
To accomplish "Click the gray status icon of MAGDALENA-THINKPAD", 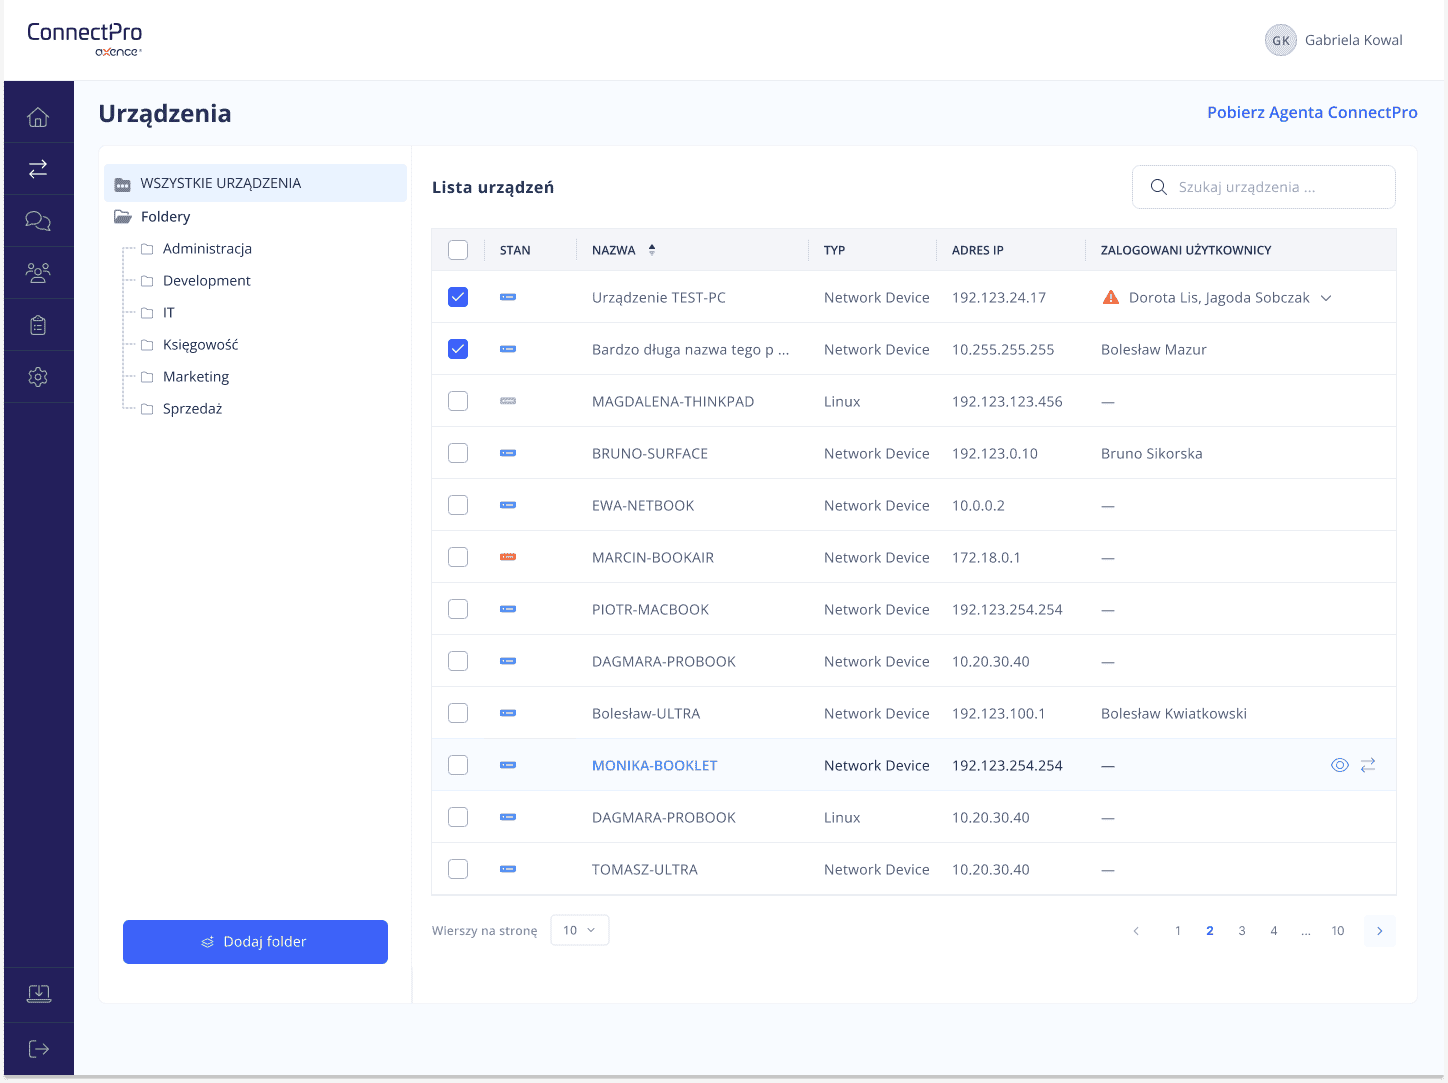I will [x=508, y=401].
